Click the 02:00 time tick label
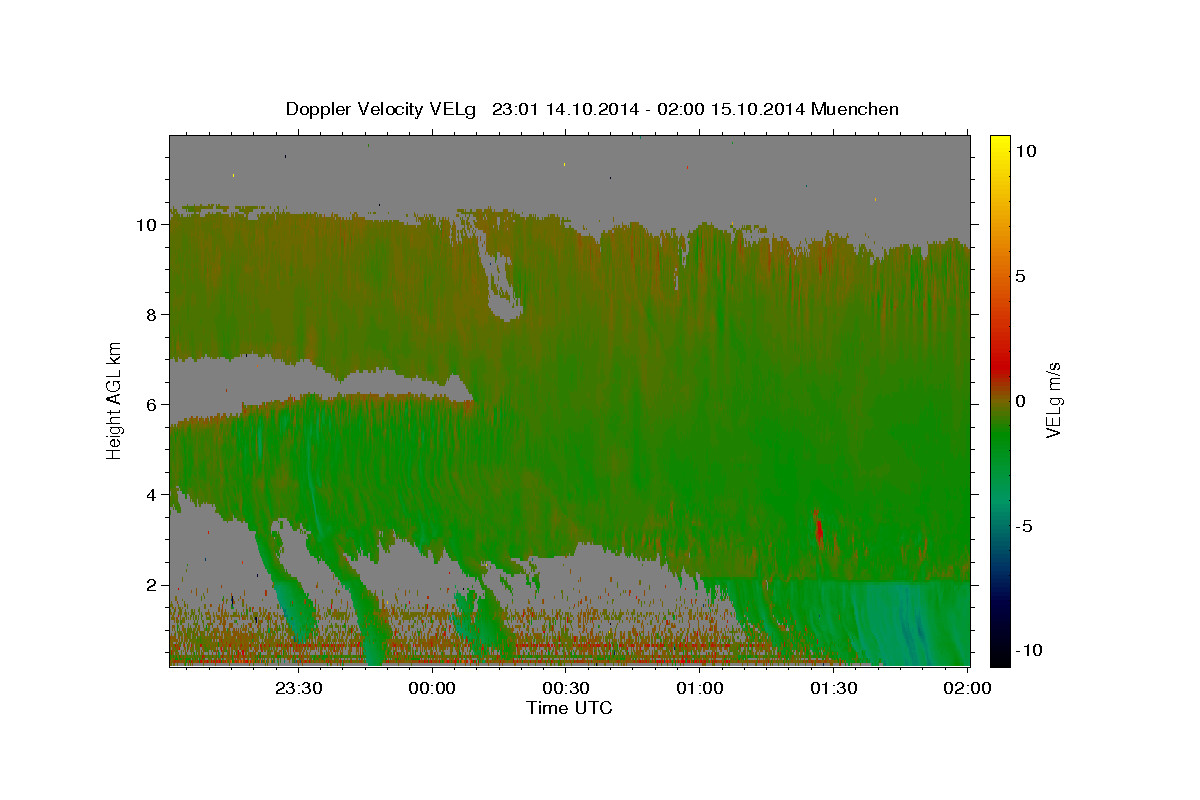1200x800 pixels. tap(967, 688)
